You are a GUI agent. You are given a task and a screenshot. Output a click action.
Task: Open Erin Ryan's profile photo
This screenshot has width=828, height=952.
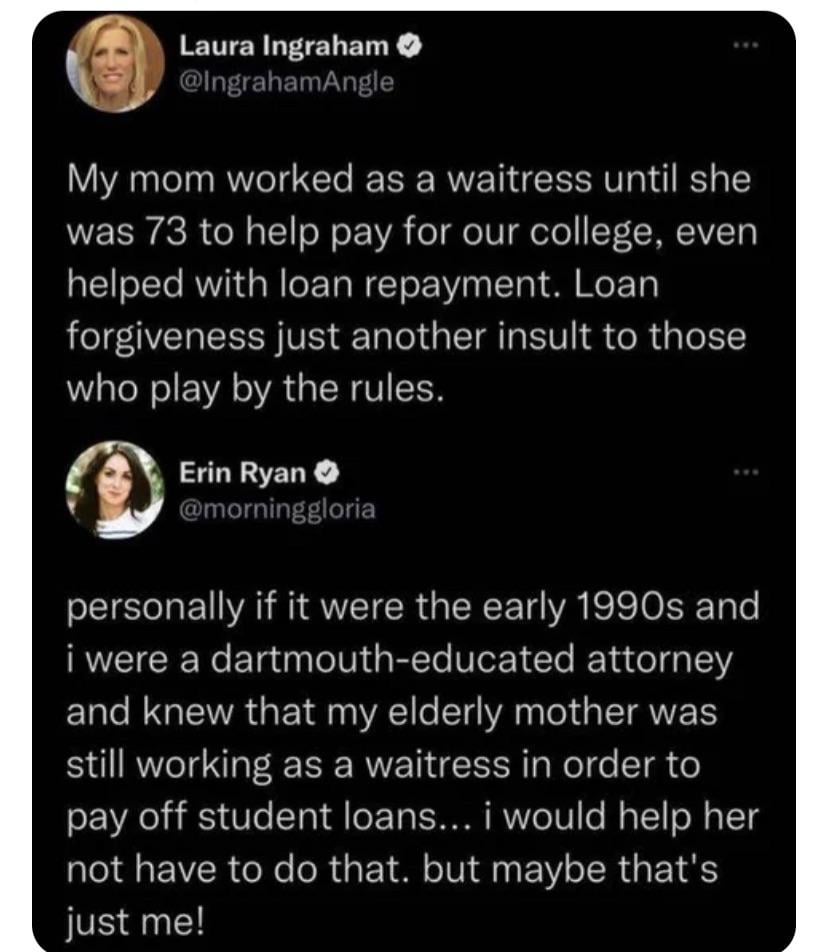[115, 489]
